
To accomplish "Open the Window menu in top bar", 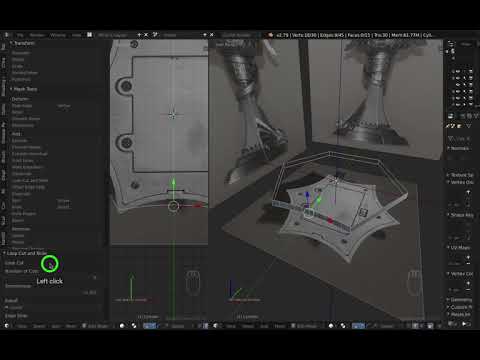I will (58, 35).
